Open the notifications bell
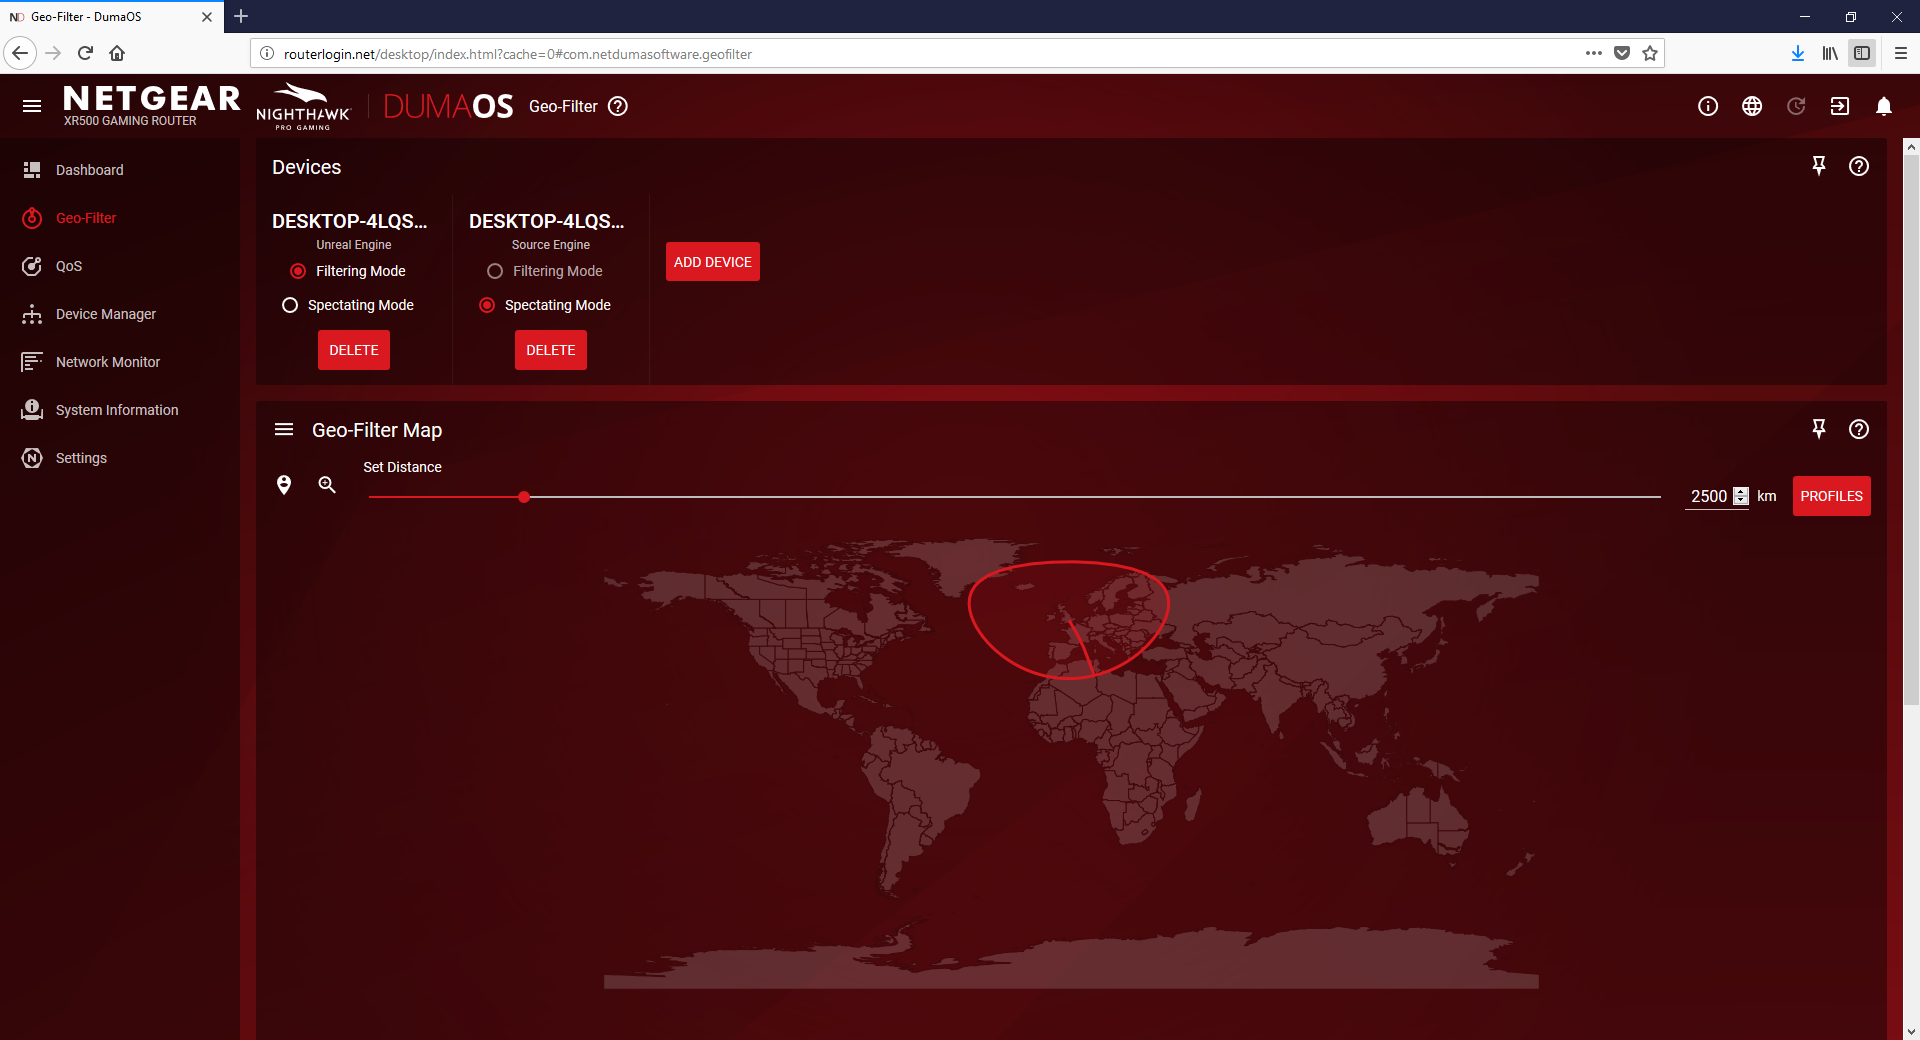 click(x=1884, y=106)
